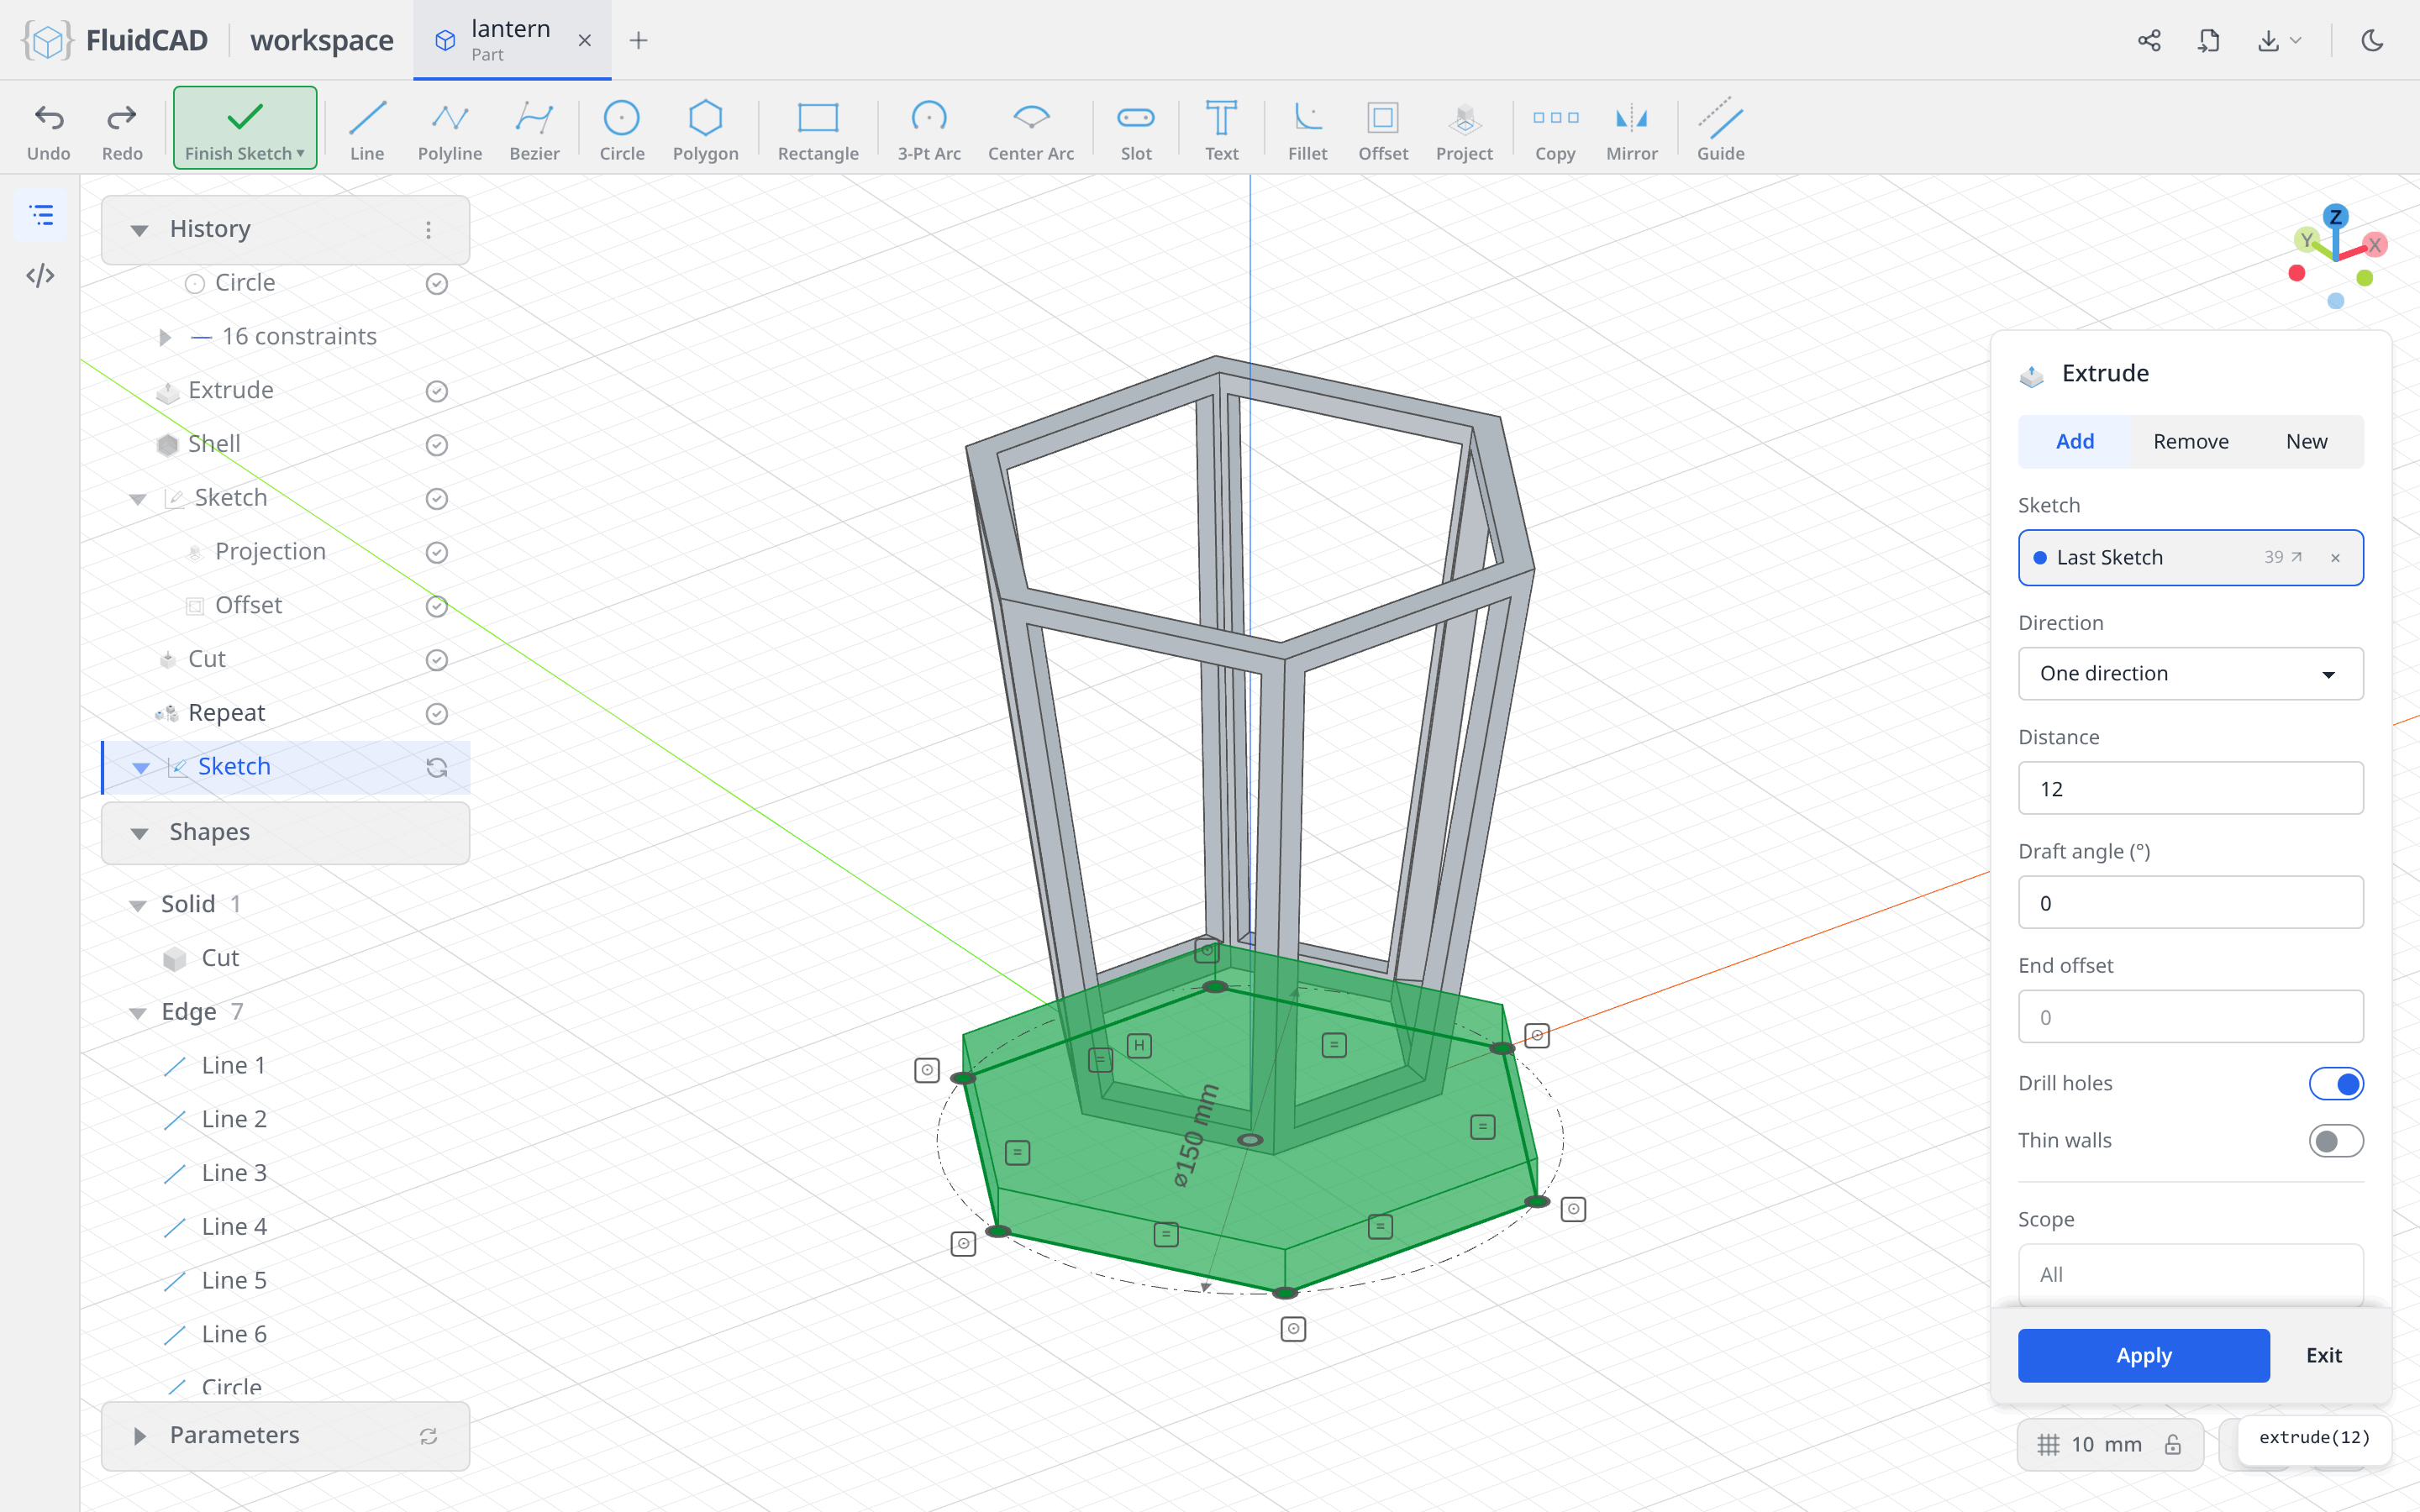The height and width of the screenshot is (1512, 2420).
Task: Collapse the Shapes panel
Action: click(139, 833)
